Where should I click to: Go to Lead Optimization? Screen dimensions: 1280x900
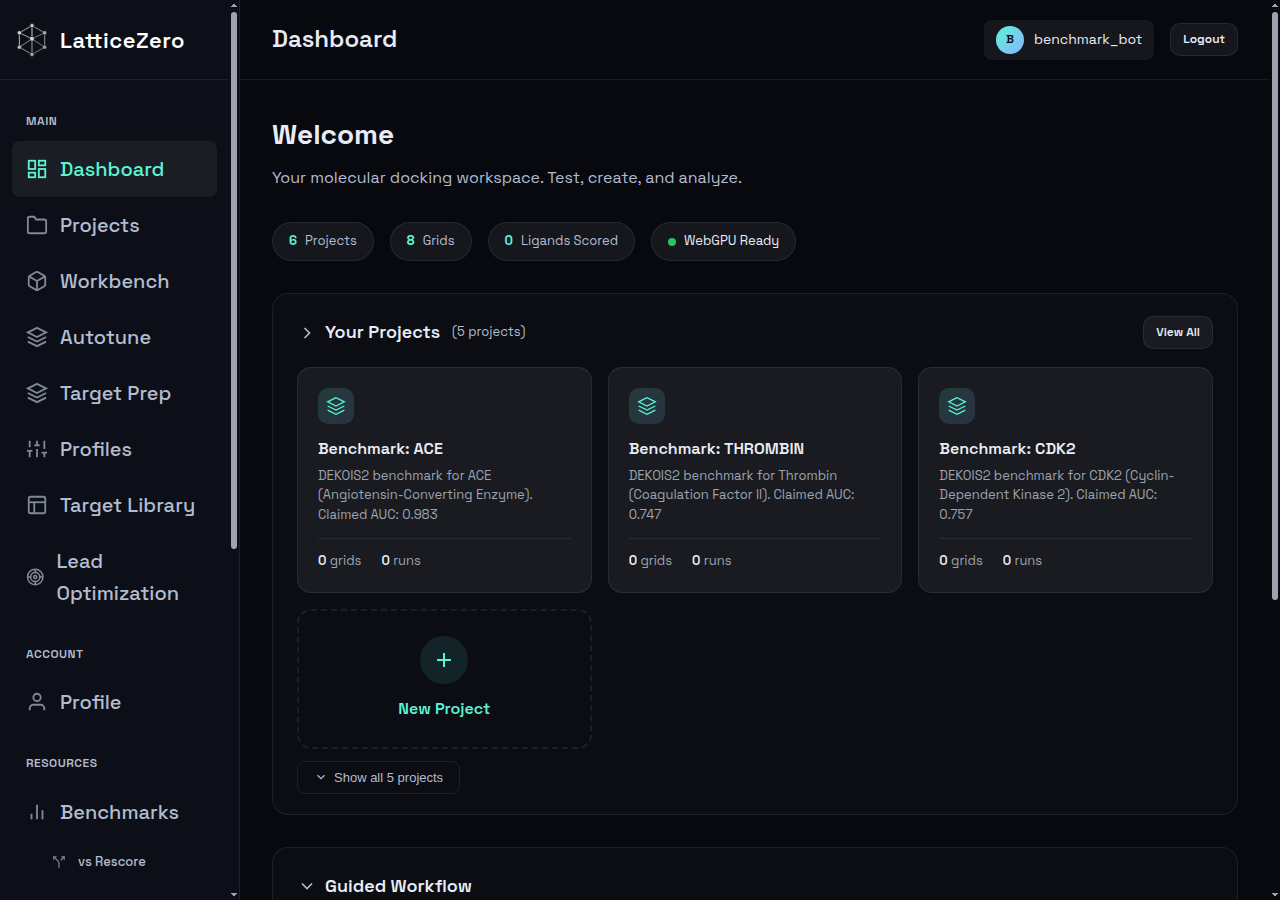click(114, 577)
